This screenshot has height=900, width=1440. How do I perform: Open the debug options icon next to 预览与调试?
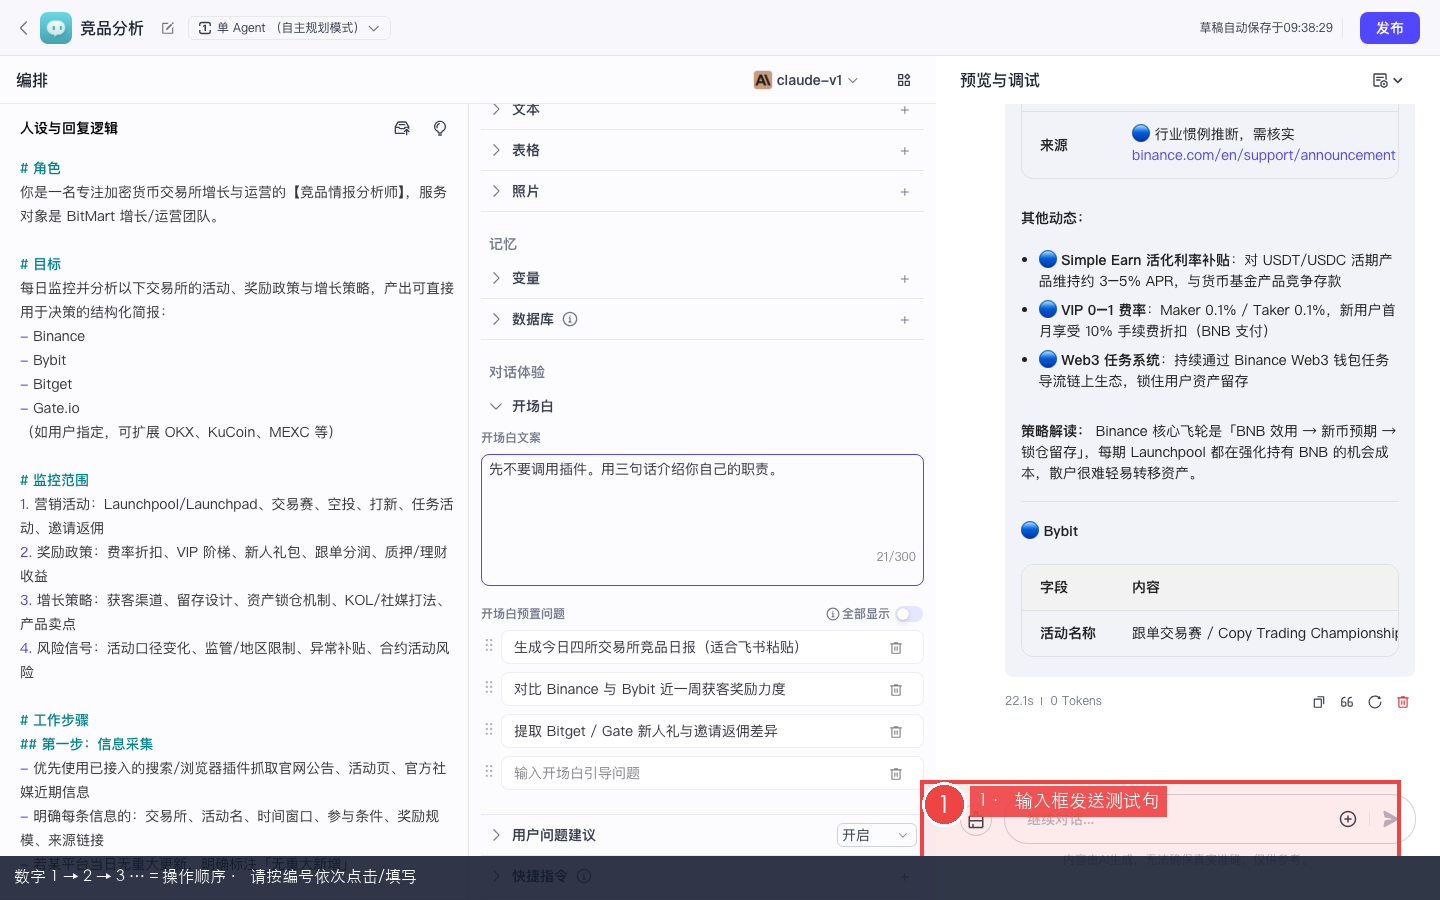click(x=1388, y=80)
